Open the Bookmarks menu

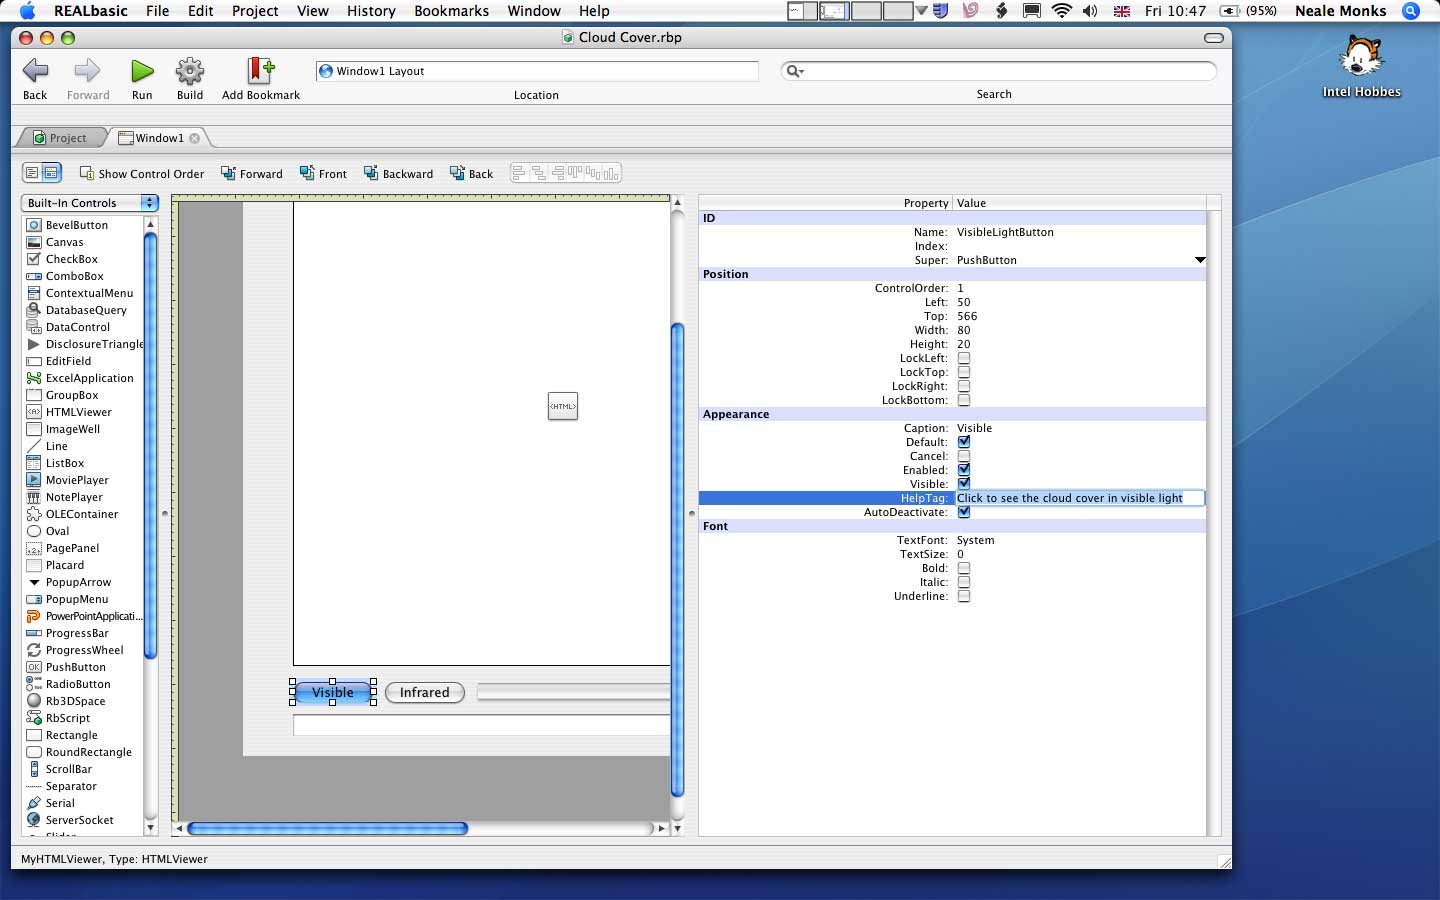point(451,11)
